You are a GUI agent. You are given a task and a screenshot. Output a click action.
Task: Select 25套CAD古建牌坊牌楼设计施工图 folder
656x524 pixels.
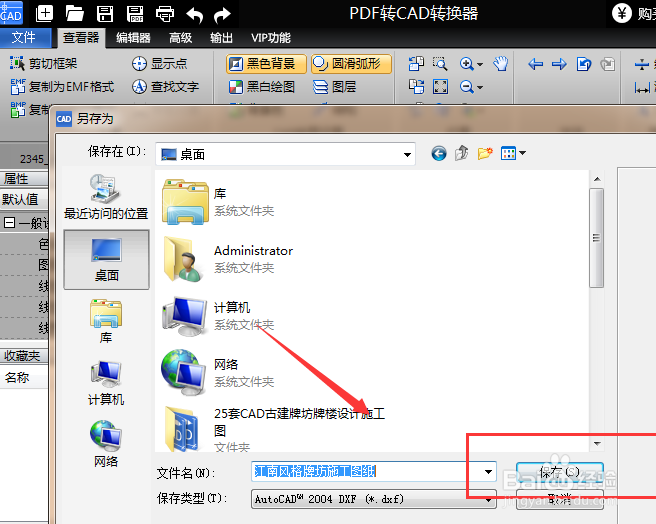point(274,429)
